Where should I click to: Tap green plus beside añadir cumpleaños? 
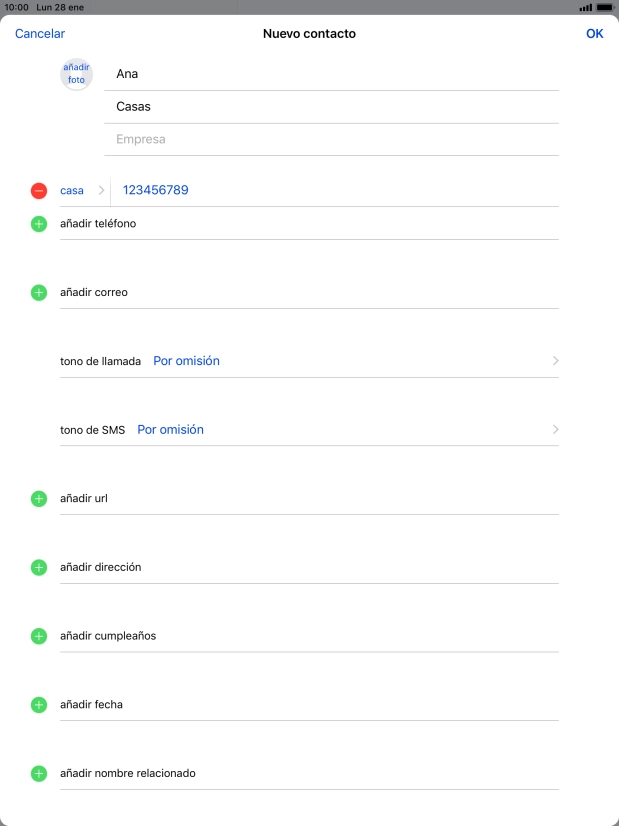coord(39,636)
